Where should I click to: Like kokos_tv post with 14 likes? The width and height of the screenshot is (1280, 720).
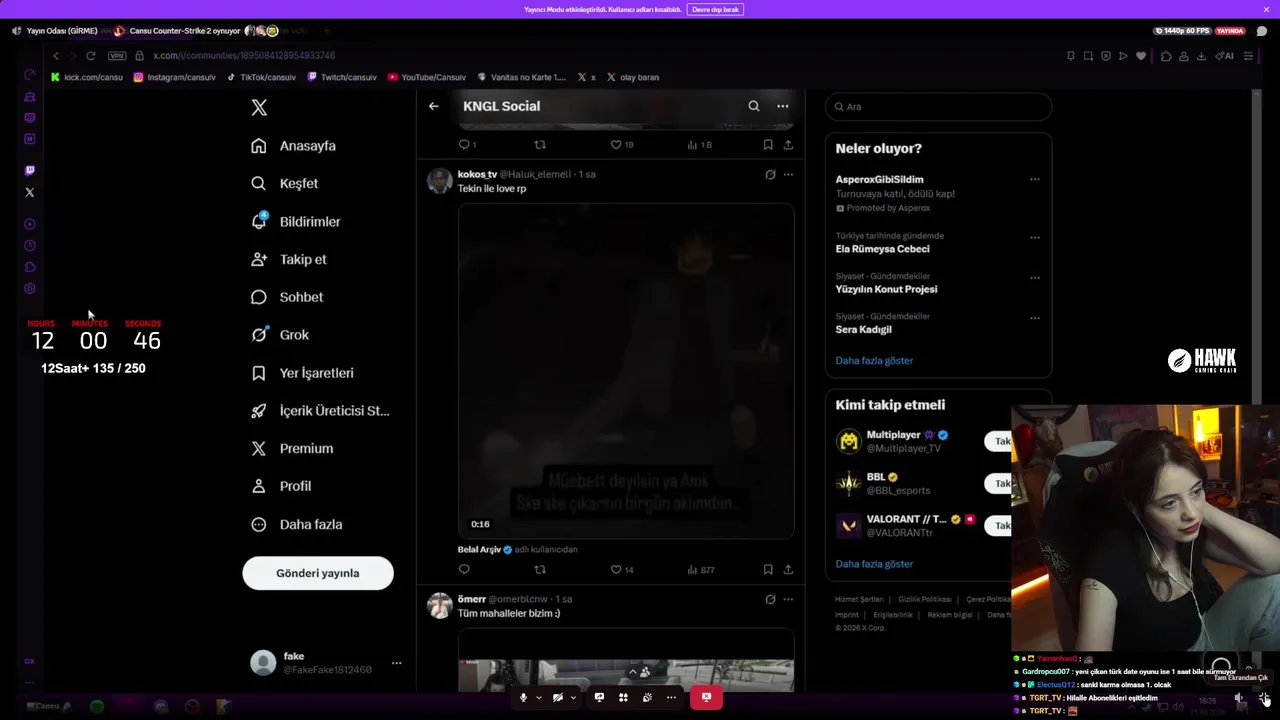coord(622,570)
